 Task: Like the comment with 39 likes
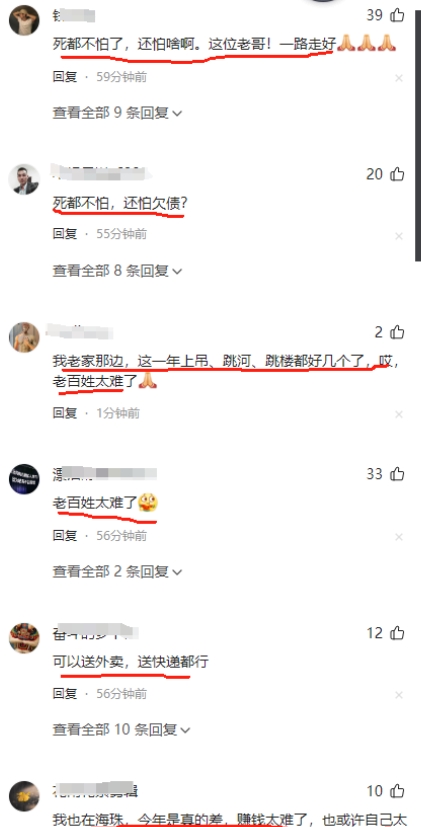[x=397, y=15]
